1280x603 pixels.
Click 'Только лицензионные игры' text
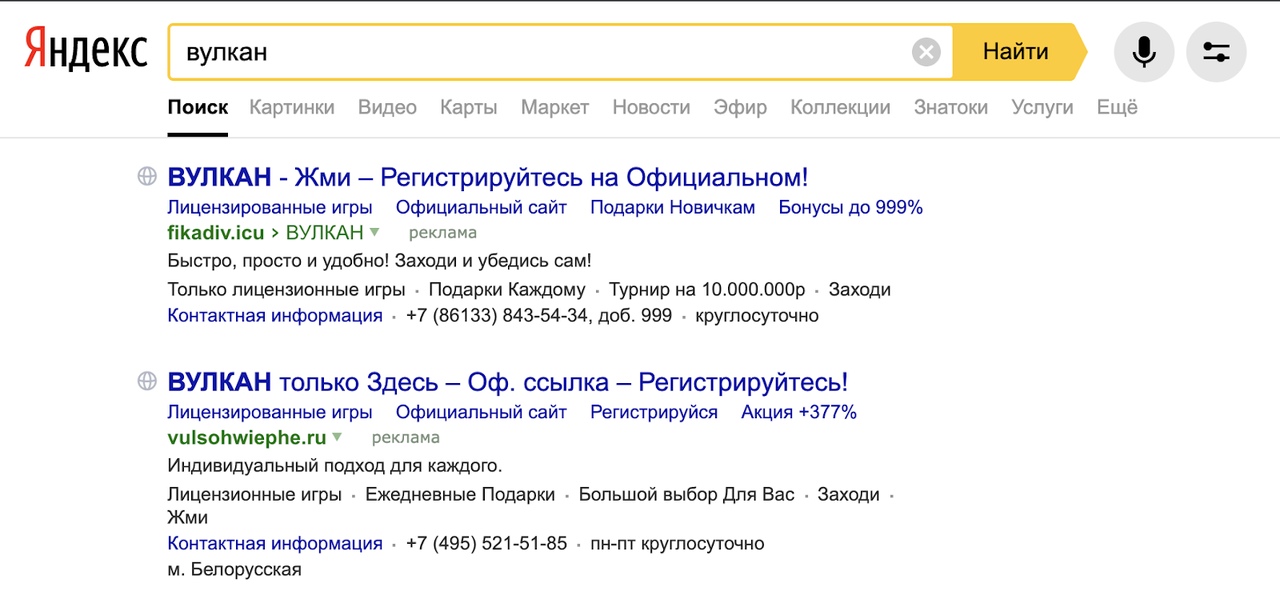click(287, 290)
